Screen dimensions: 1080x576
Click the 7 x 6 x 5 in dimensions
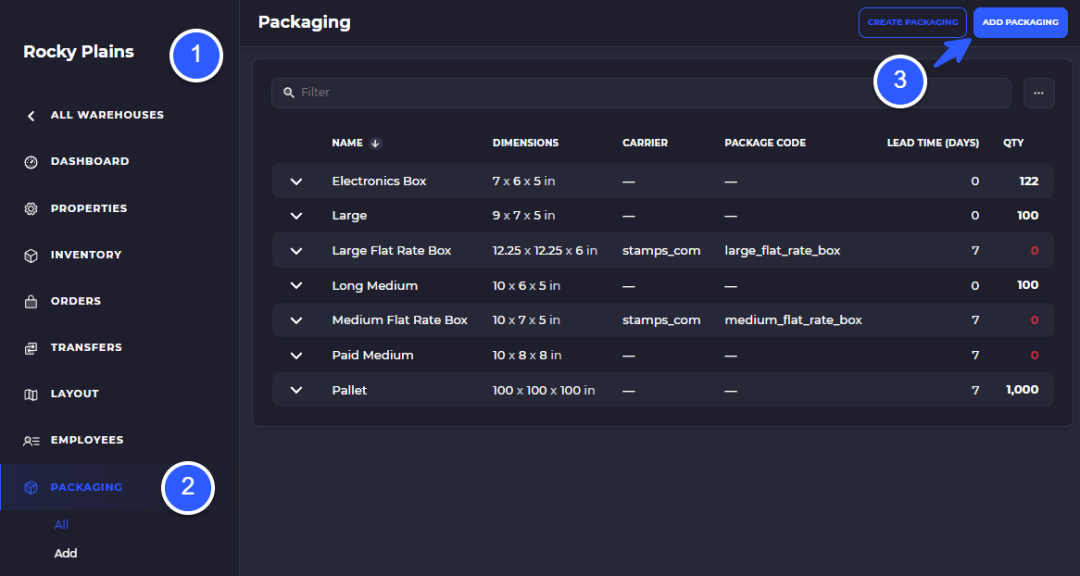[523, 181]
